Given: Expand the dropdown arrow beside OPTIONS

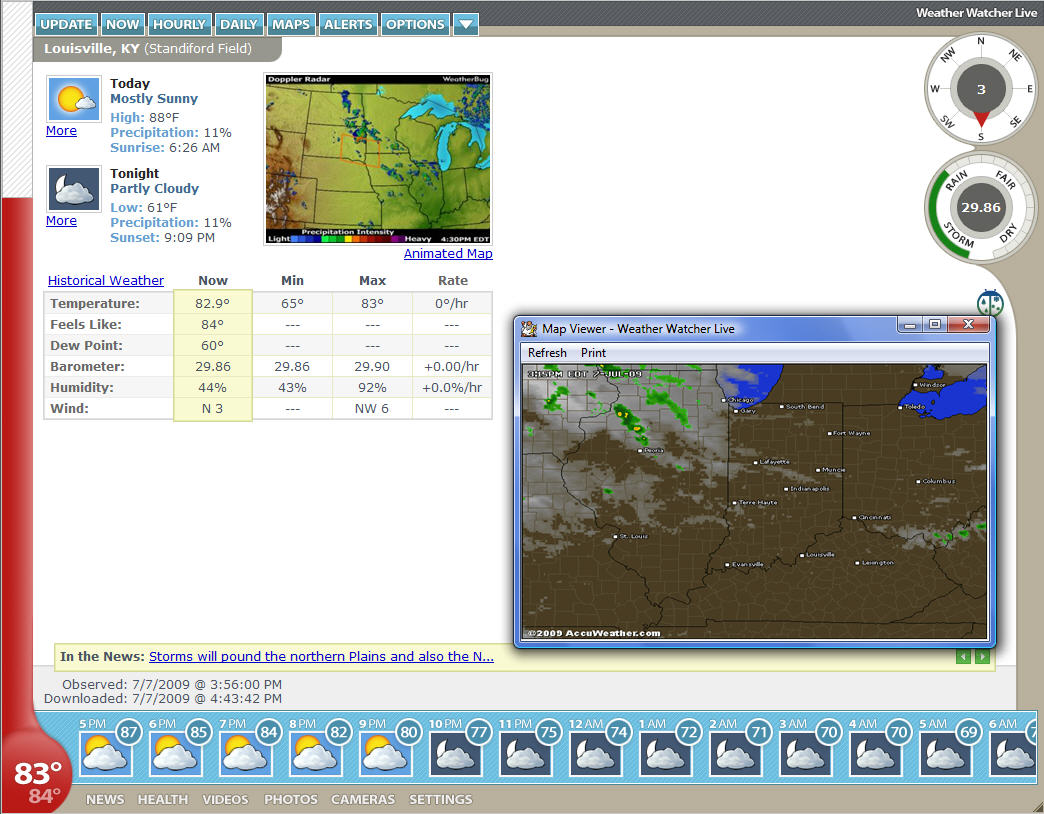Looking at the screenshot, I should click(465, 25).
